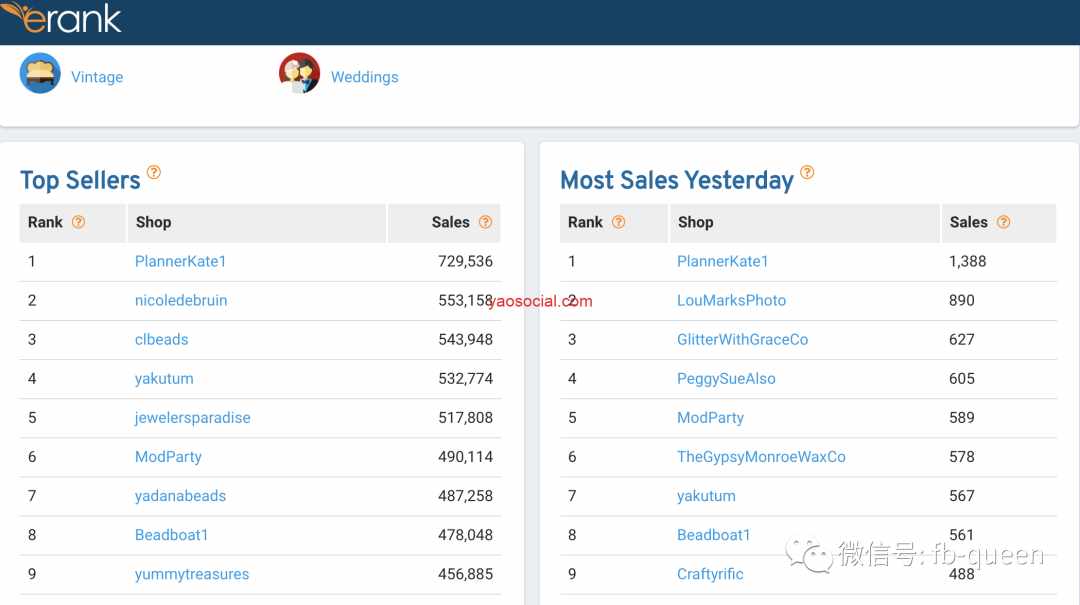Image resolution: width=1080 pixels, height=605 pixels.
Task: Click sales value 543,948
Action: (x=466, y=340)
